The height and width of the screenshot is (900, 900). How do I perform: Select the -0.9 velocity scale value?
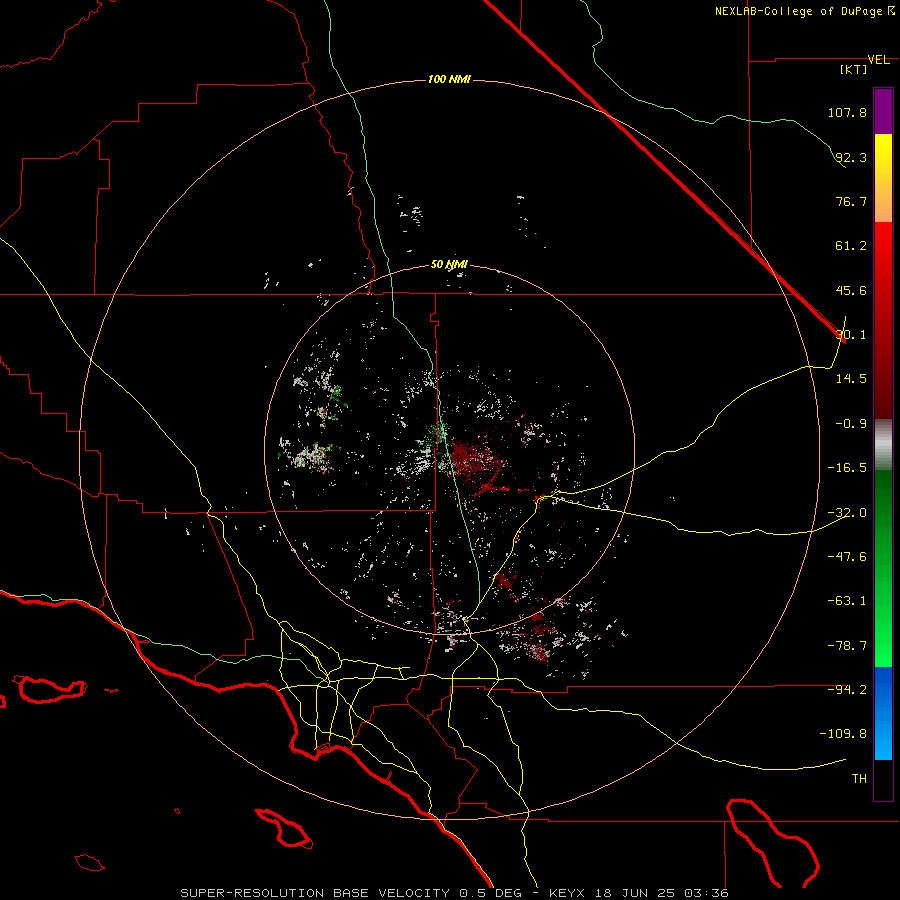(851, 424)
